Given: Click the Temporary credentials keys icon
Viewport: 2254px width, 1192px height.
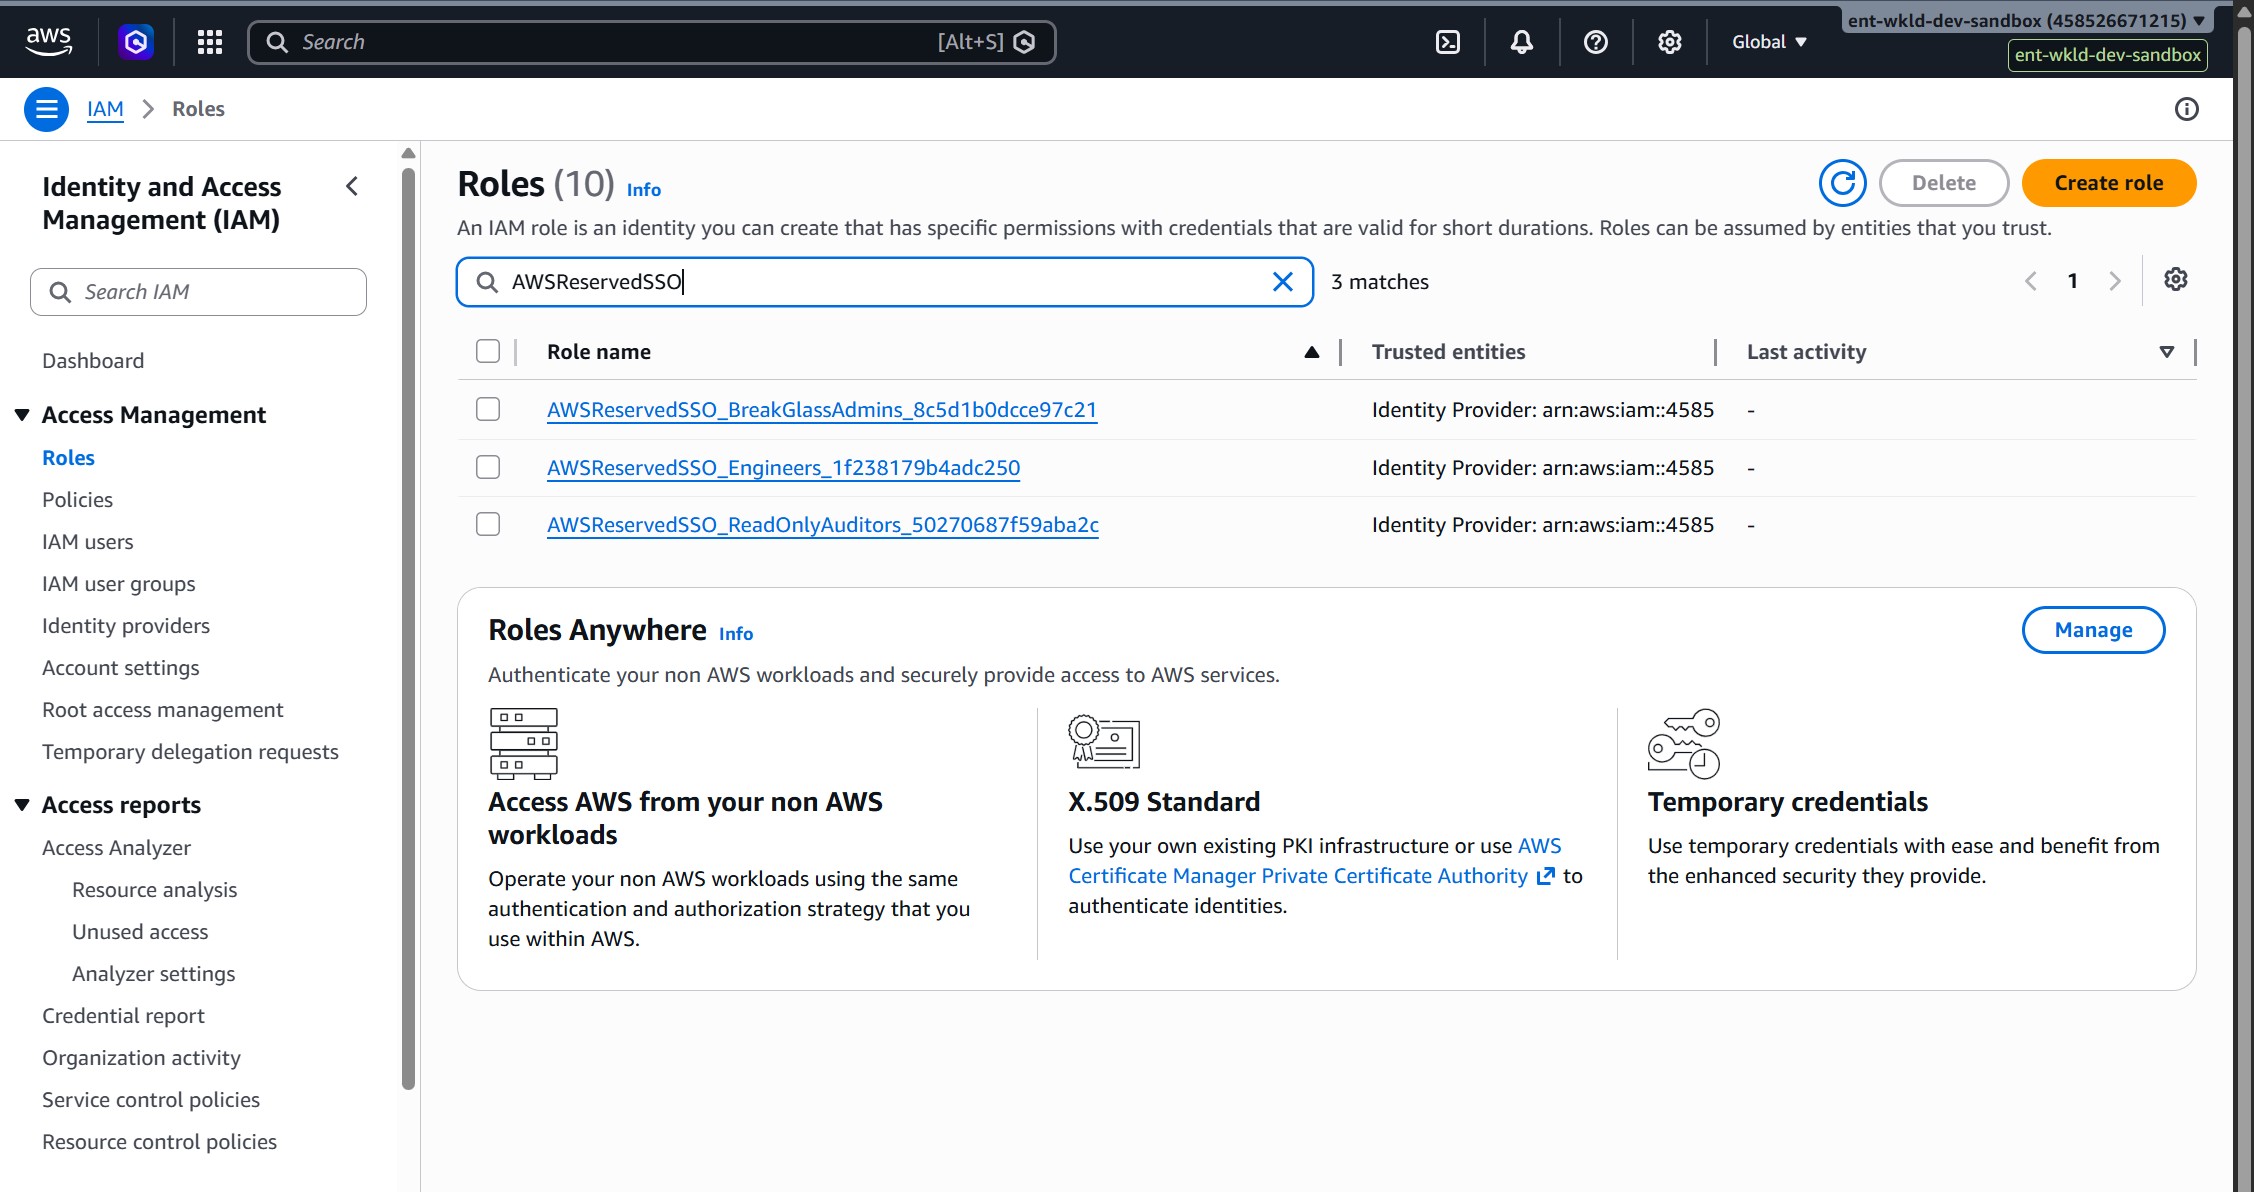Looking at the screenshot, I should coord(1684,743).
